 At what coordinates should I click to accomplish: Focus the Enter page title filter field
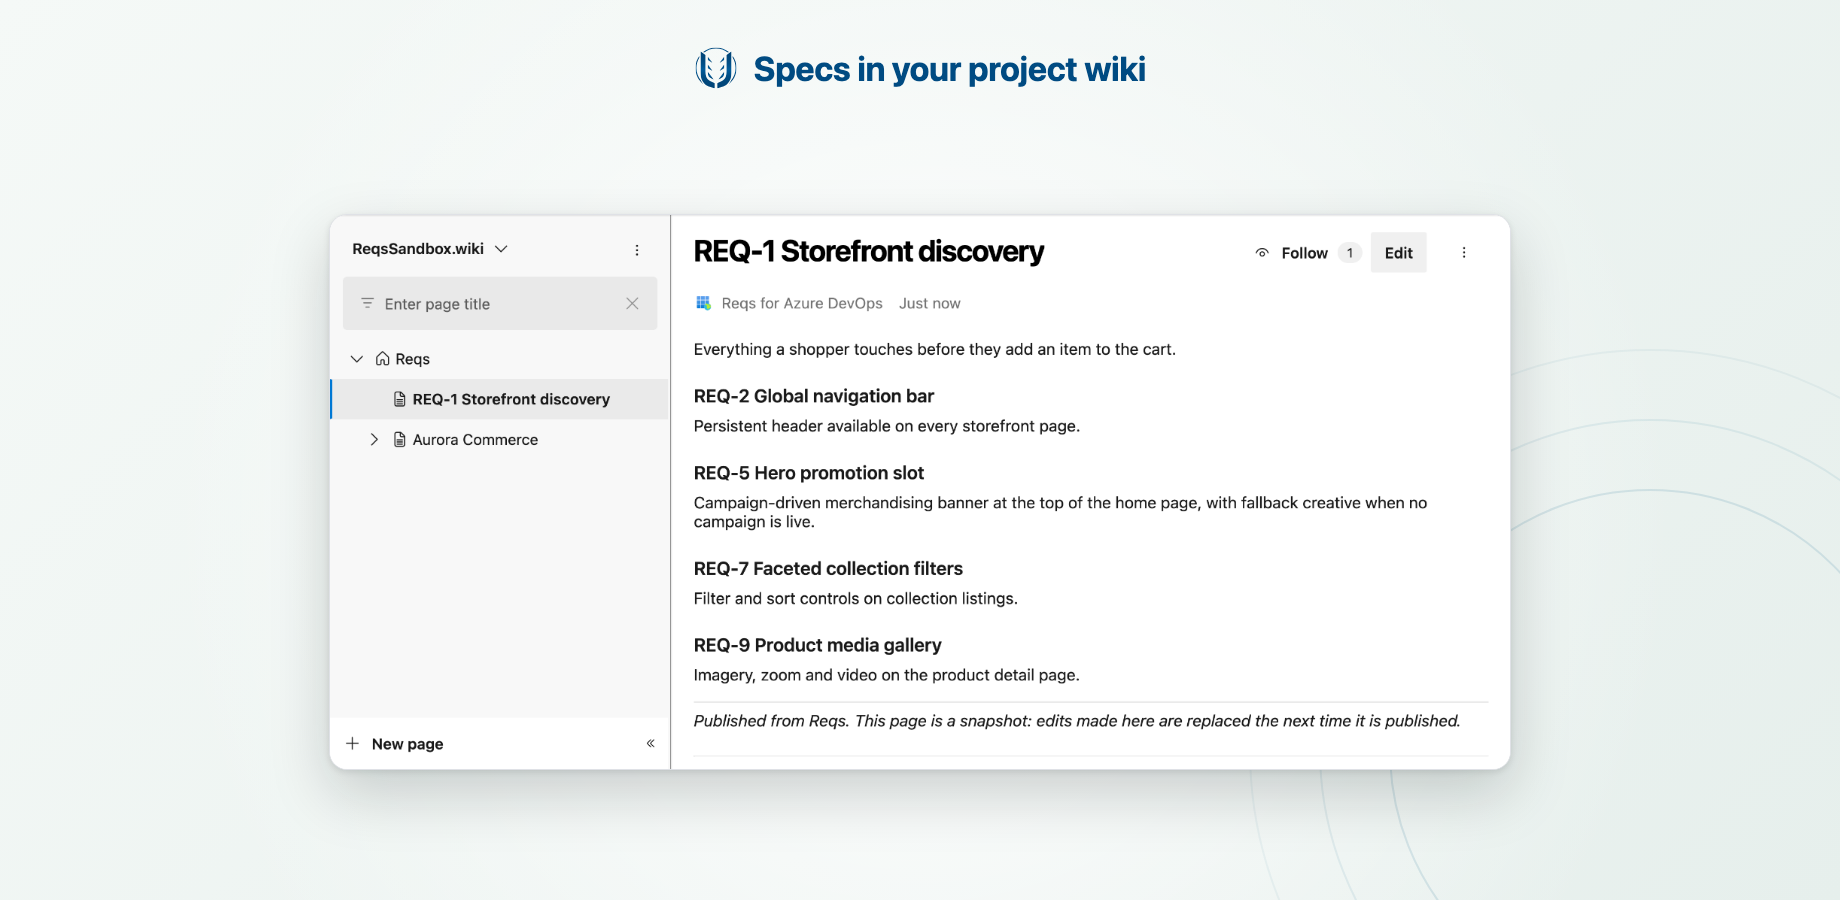pos(500,303)
